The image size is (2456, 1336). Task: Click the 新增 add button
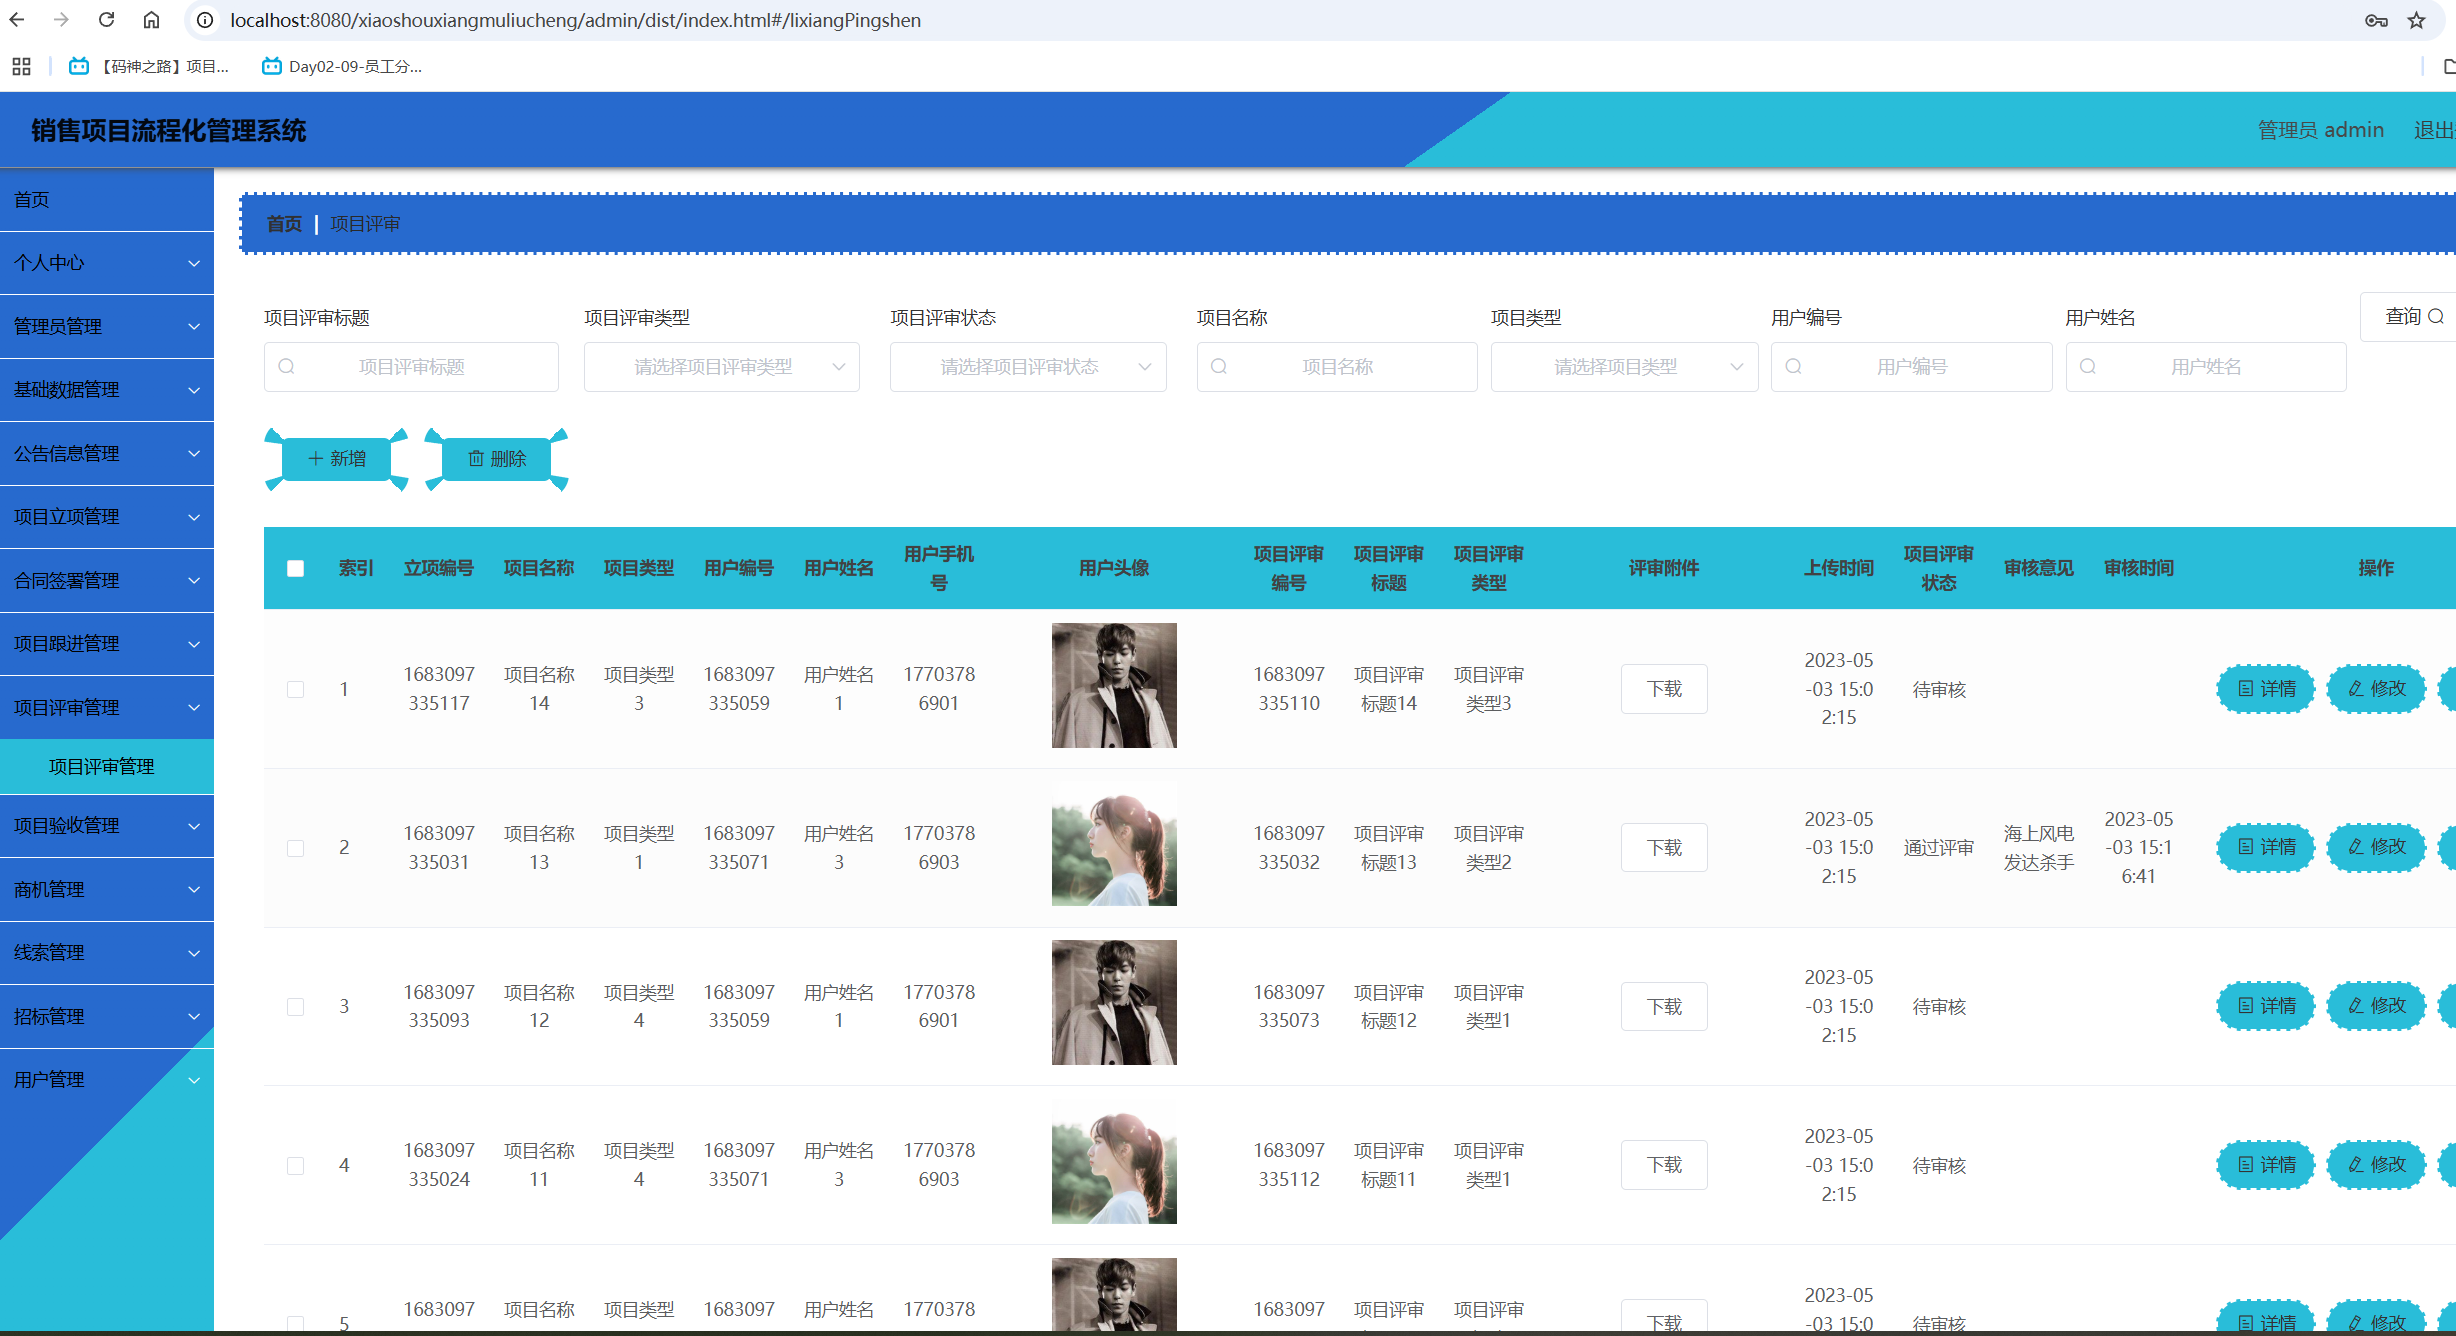[x=337, y=459]
